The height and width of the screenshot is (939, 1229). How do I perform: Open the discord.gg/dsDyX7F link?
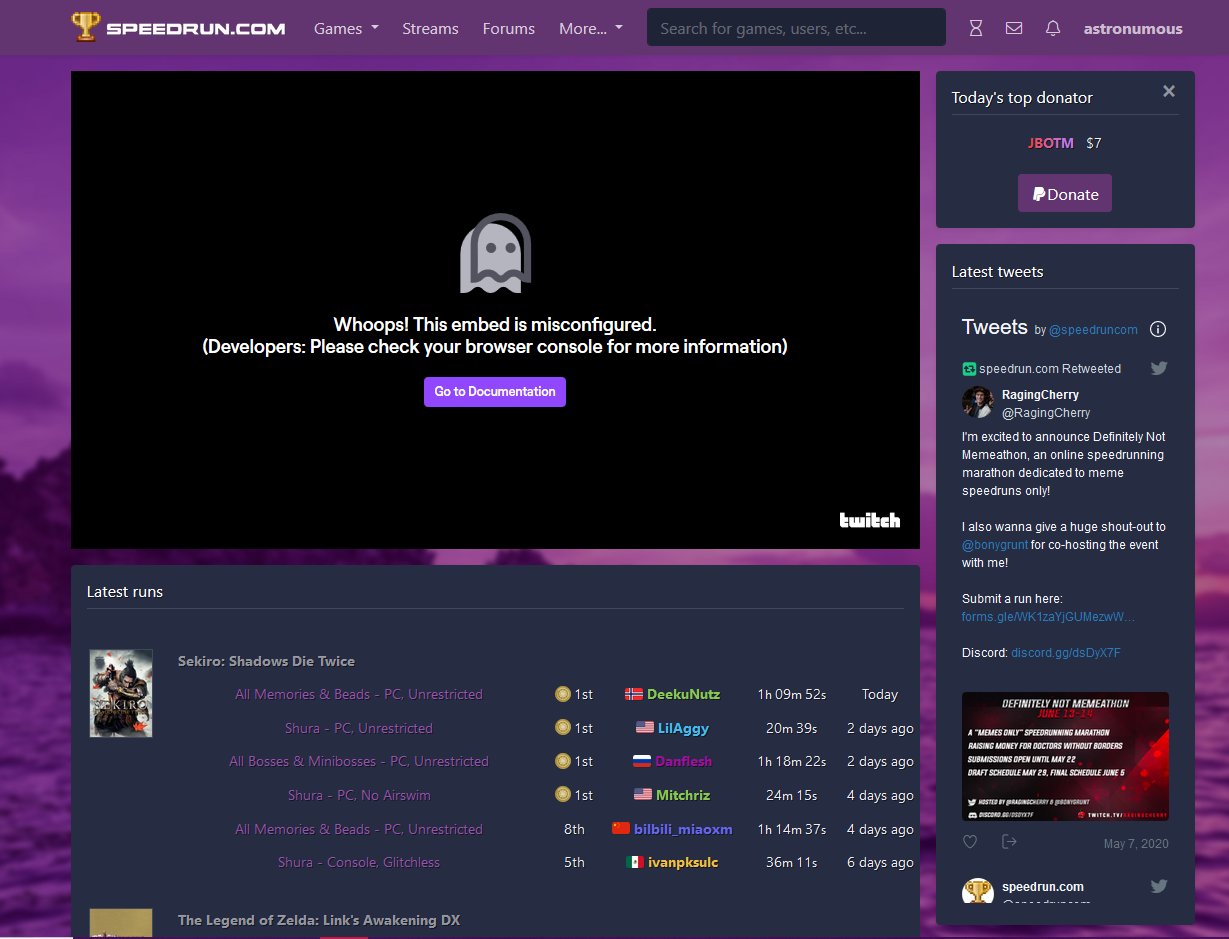point(1066,653)
